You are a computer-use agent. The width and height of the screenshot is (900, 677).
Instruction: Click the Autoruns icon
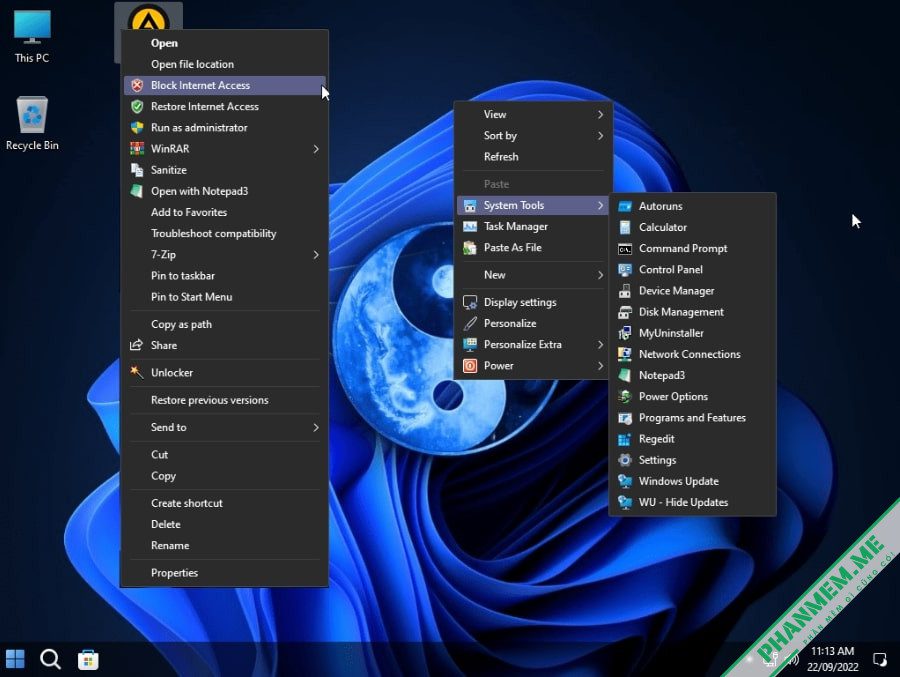pos(625,206)
